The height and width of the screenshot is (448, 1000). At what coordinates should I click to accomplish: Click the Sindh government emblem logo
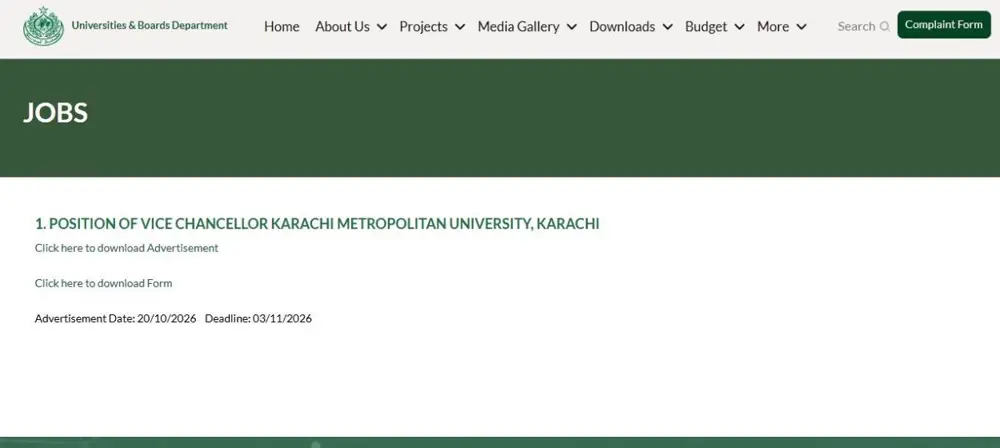(43, 26)
